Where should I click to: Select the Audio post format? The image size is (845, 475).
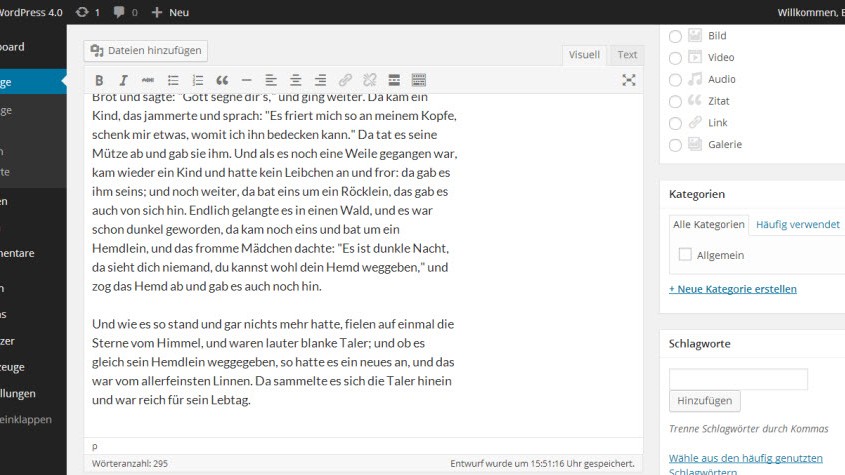pos(675,80)
